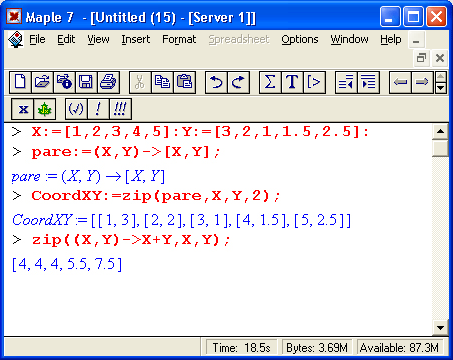Undo the last action with the Undo arrow
Screen dimensions: 453x360
[x=216, y=82]
